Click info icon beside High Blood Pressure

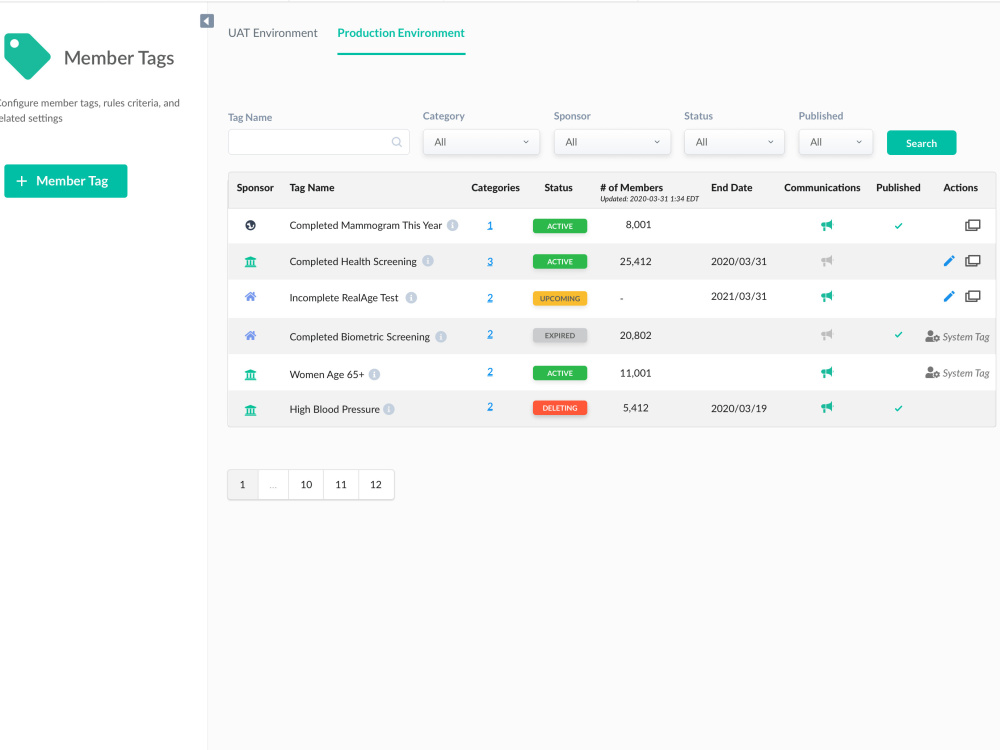[x=389, y=409]
